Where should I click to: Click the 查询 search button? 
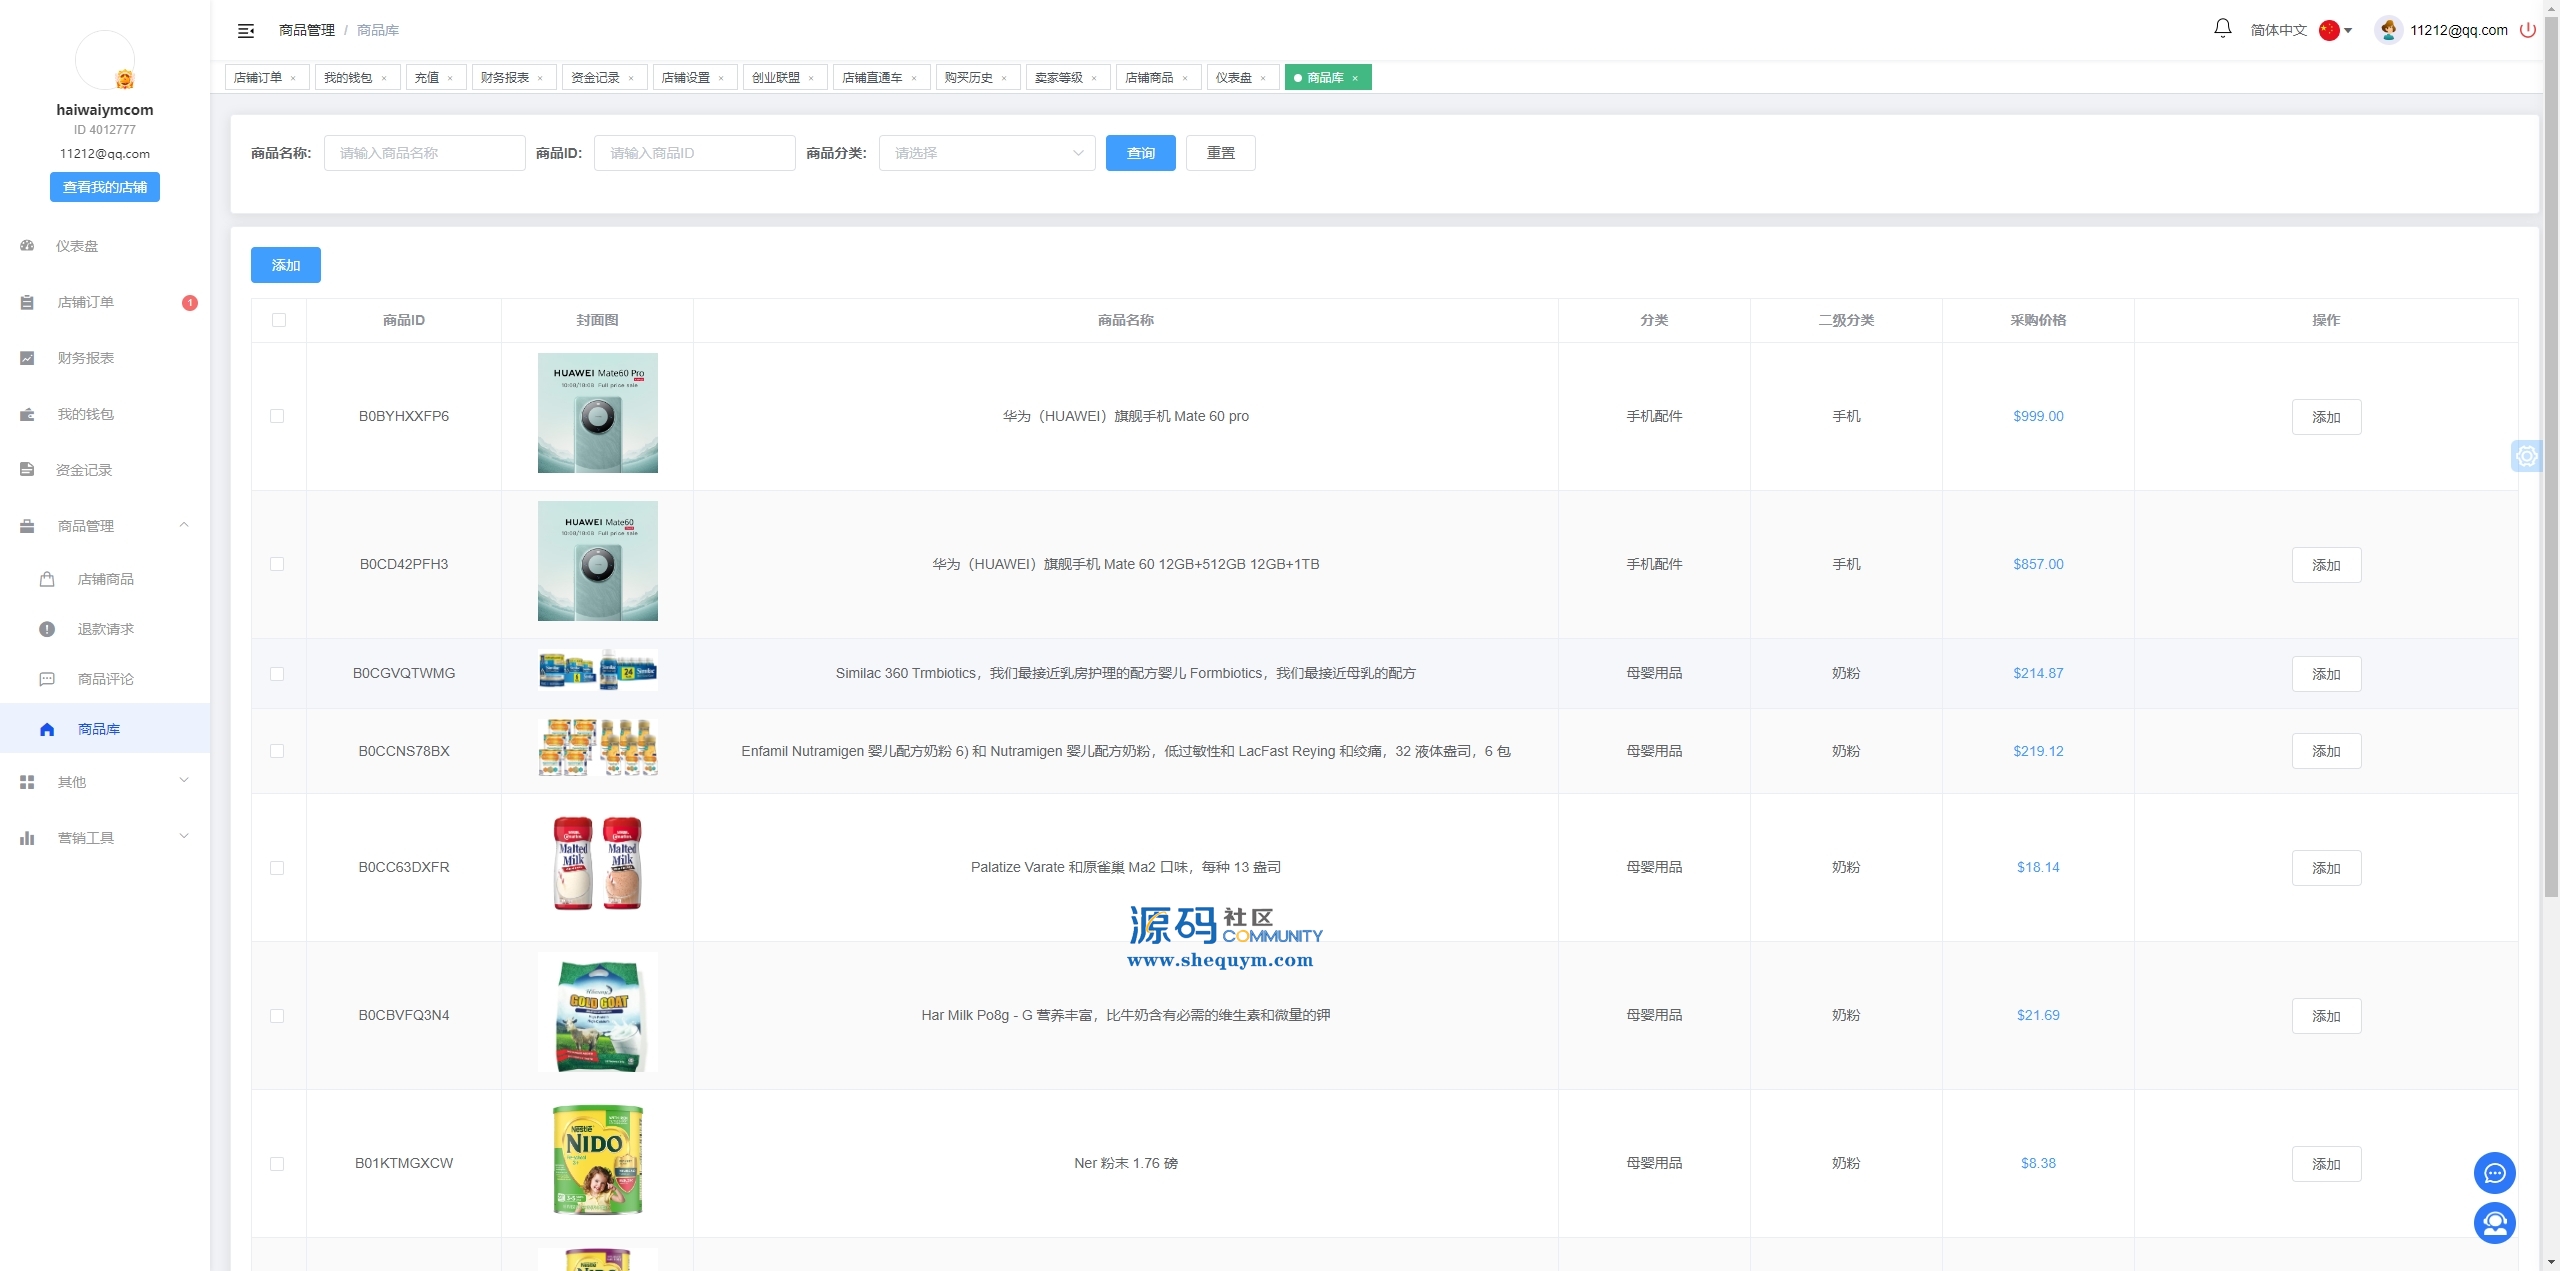click(1140, 153)
